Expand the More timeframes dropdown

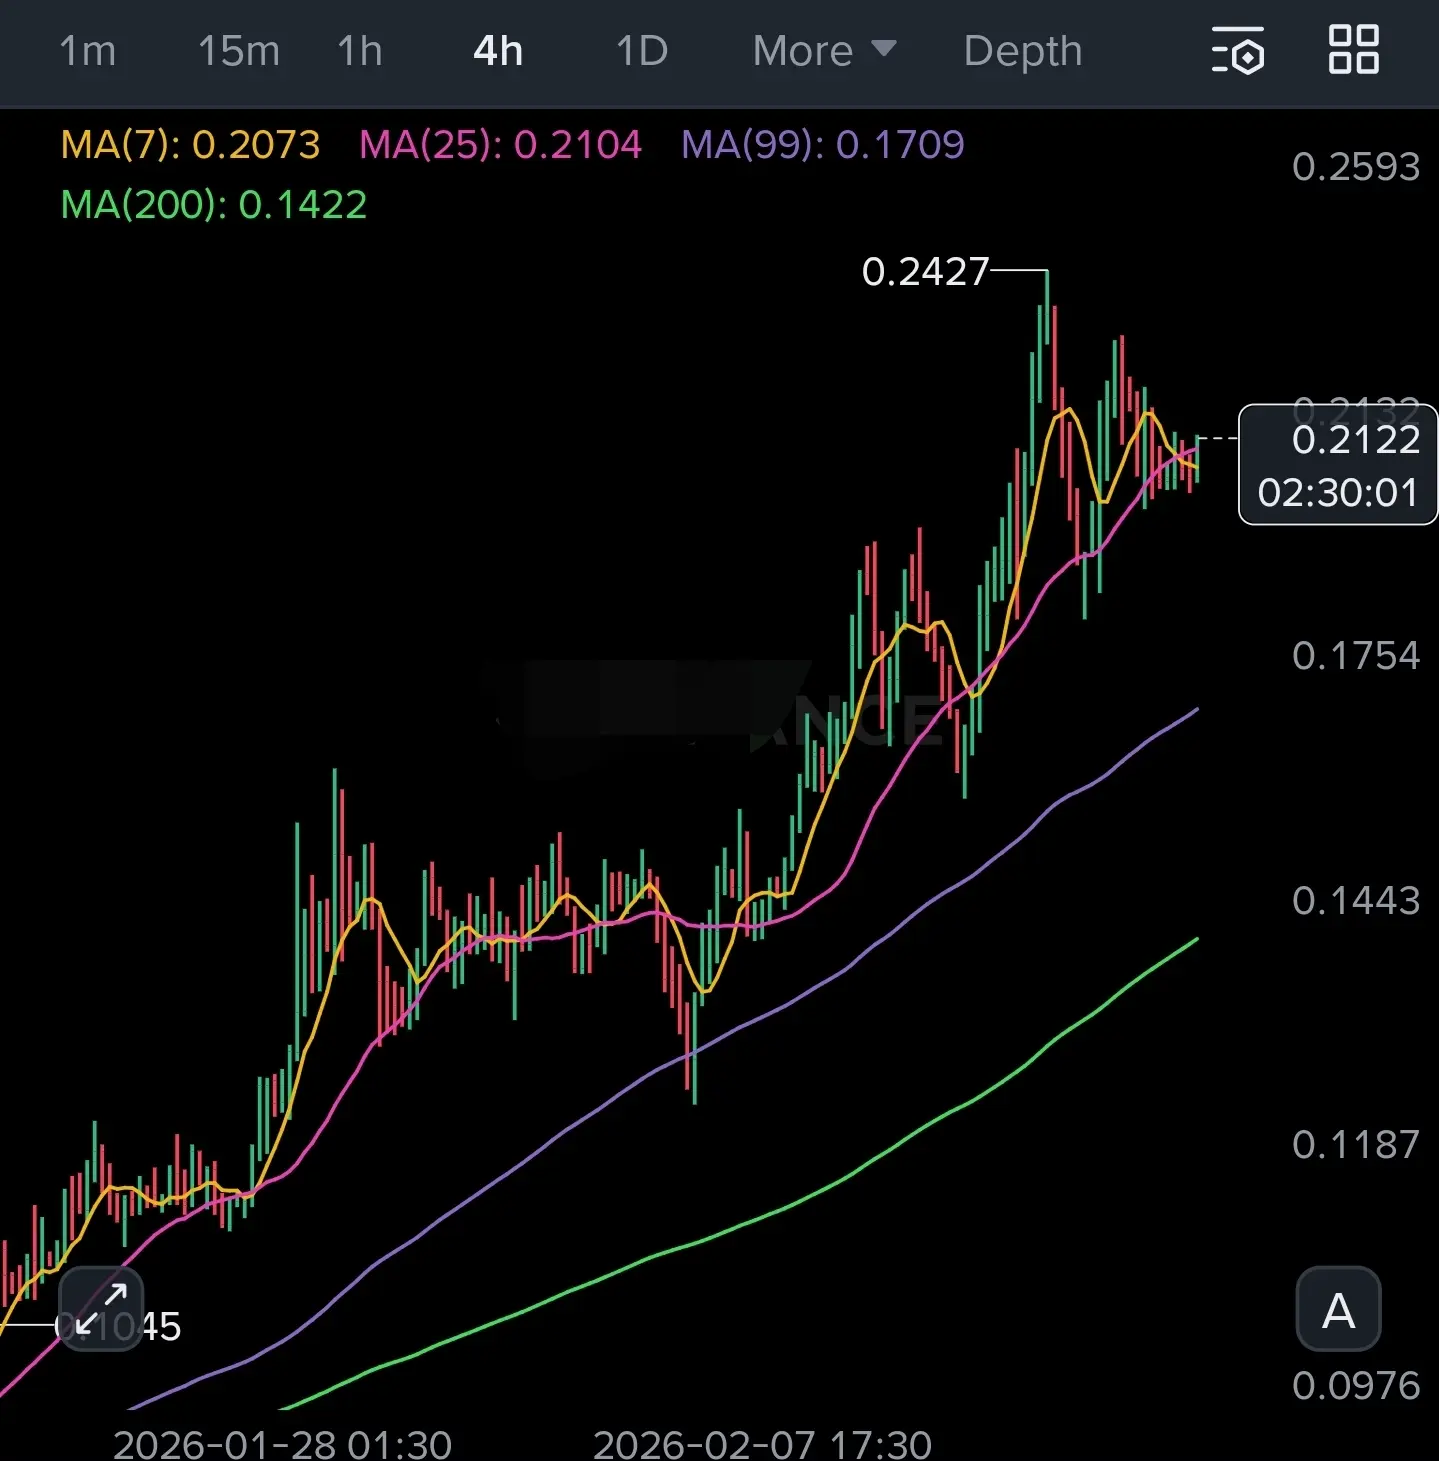(825, 51)
